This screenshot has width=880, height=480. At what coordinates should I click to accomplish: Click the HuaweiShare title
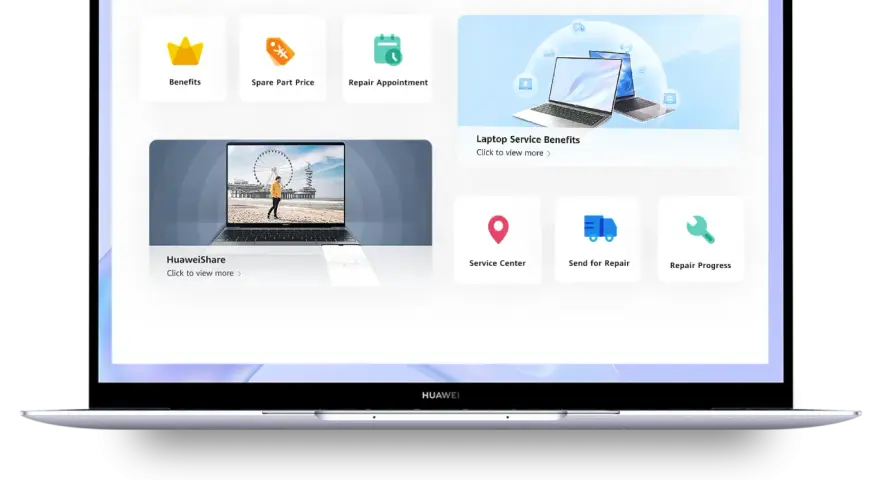(196, 259)
